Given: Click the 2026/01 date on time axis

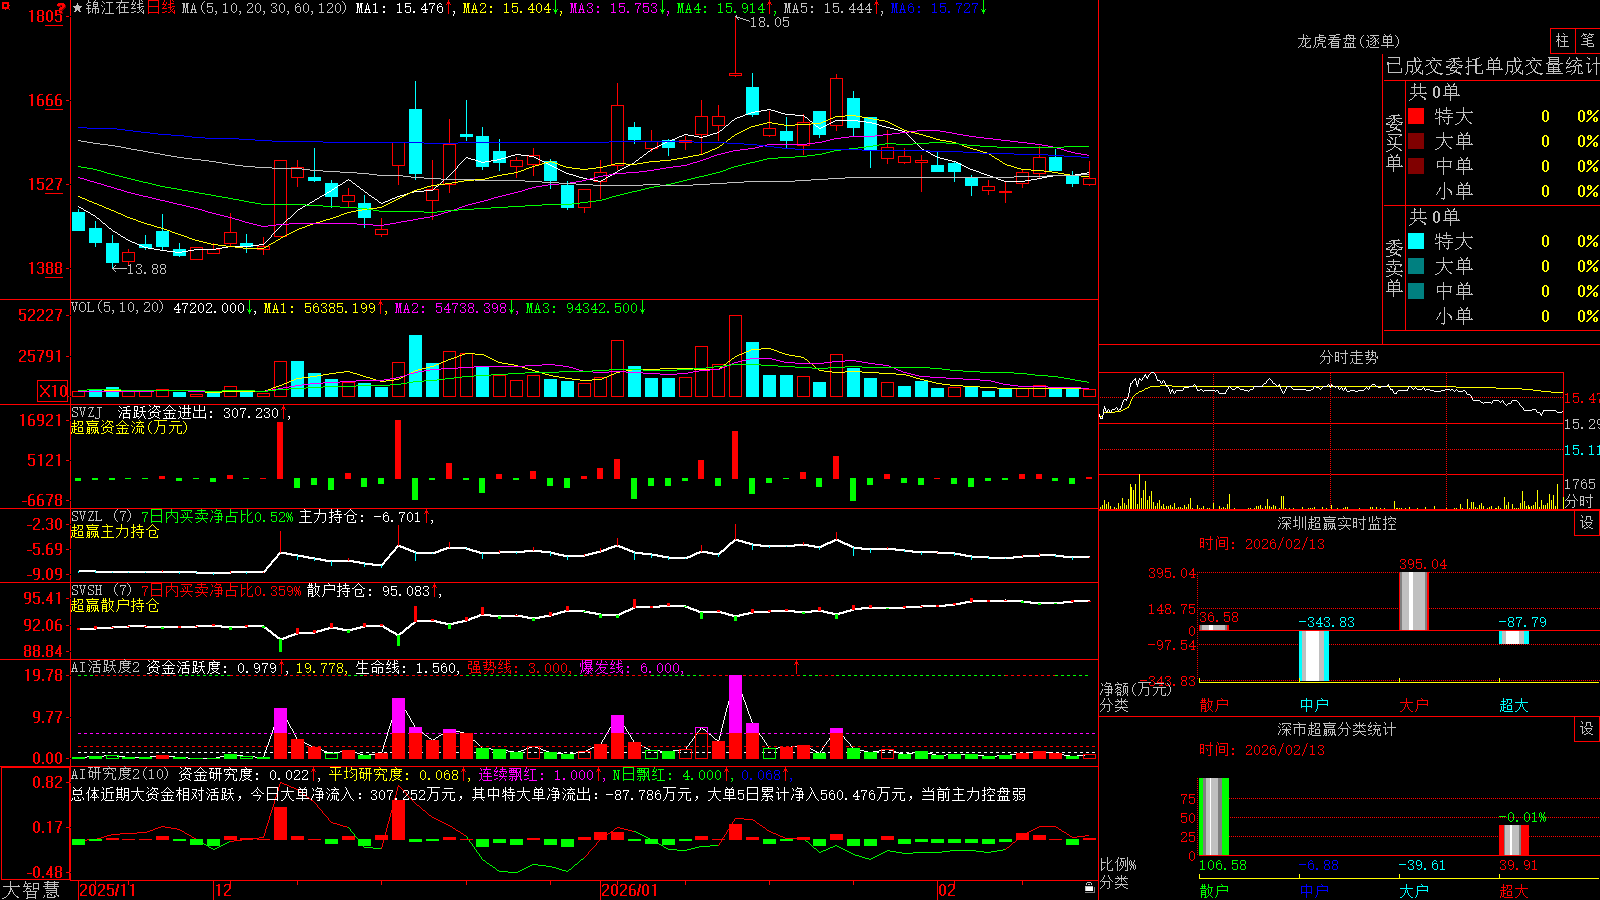Looking at the screenshot, I should click(x=630, y=890).
